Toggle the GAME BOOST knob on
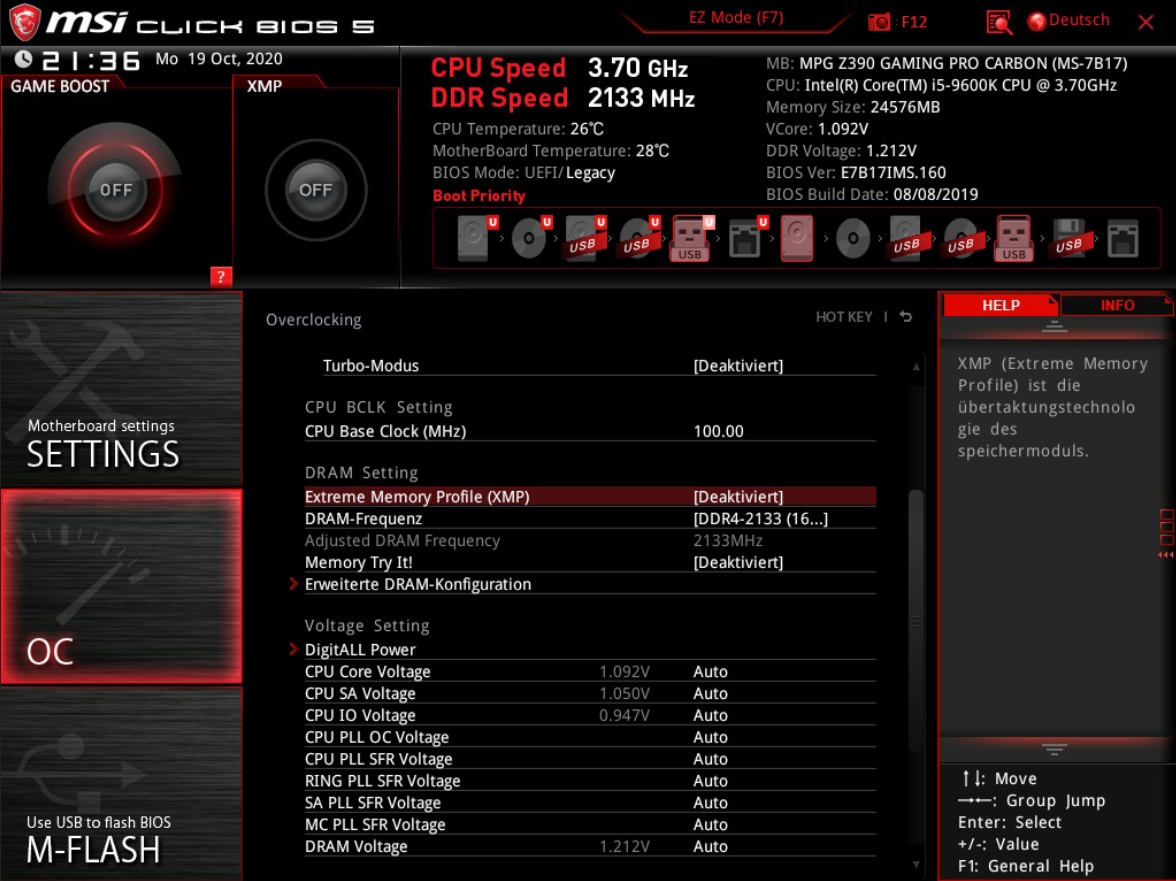Screen dimensions: 1176x881 click(x=116, y=190)
